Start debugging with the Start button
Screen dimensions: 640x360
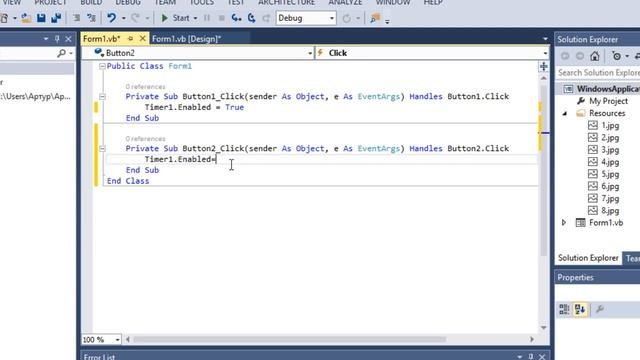pos(176,18)
